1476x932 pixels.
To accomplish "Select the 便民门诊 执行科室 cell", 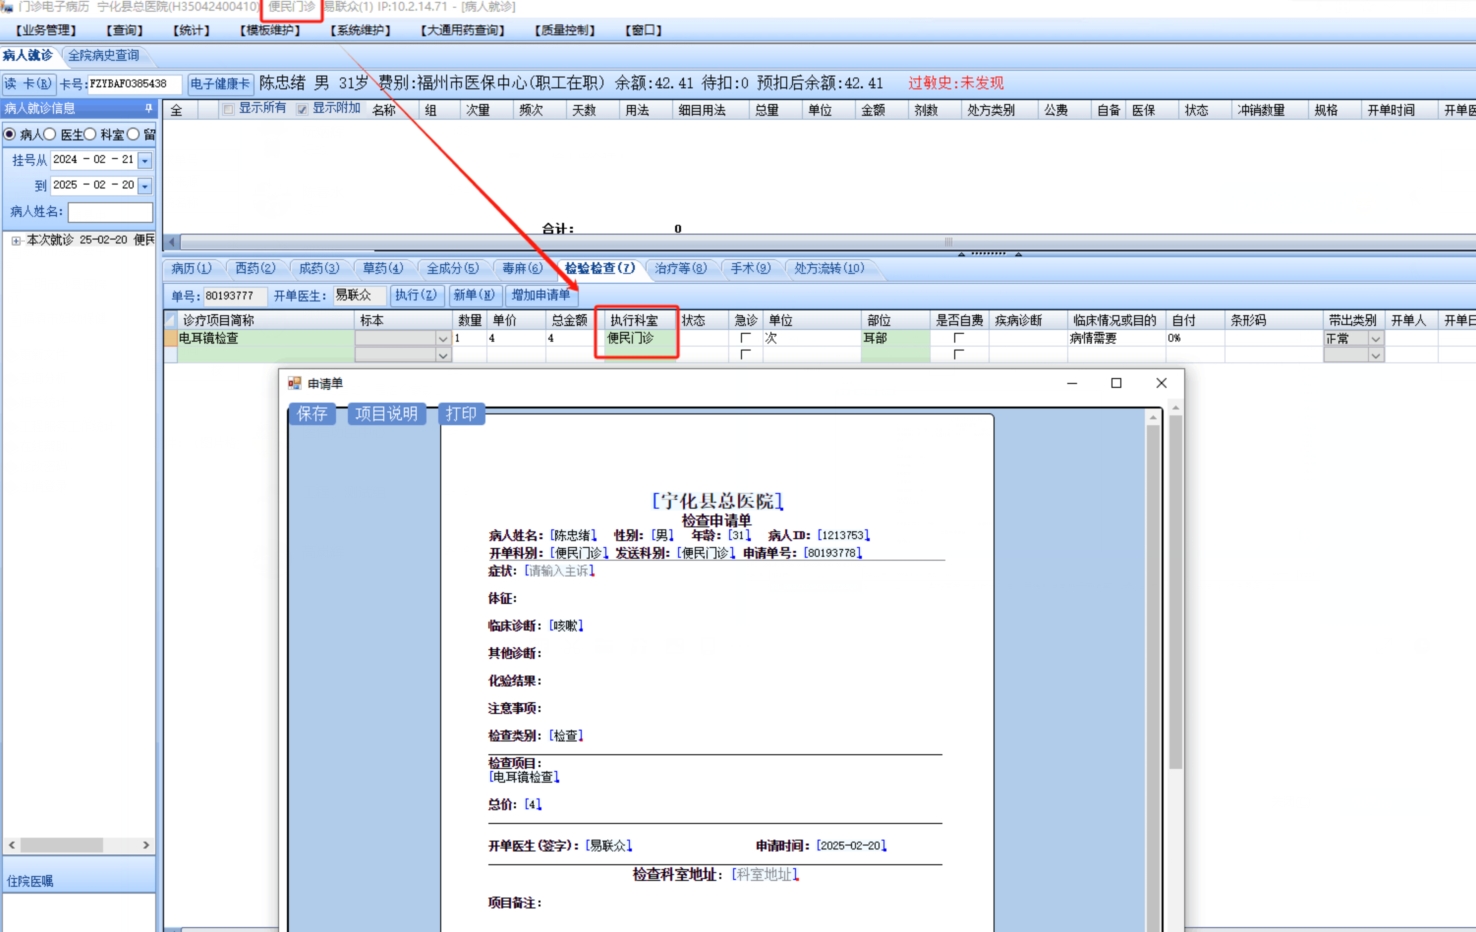I will (640, 338).
